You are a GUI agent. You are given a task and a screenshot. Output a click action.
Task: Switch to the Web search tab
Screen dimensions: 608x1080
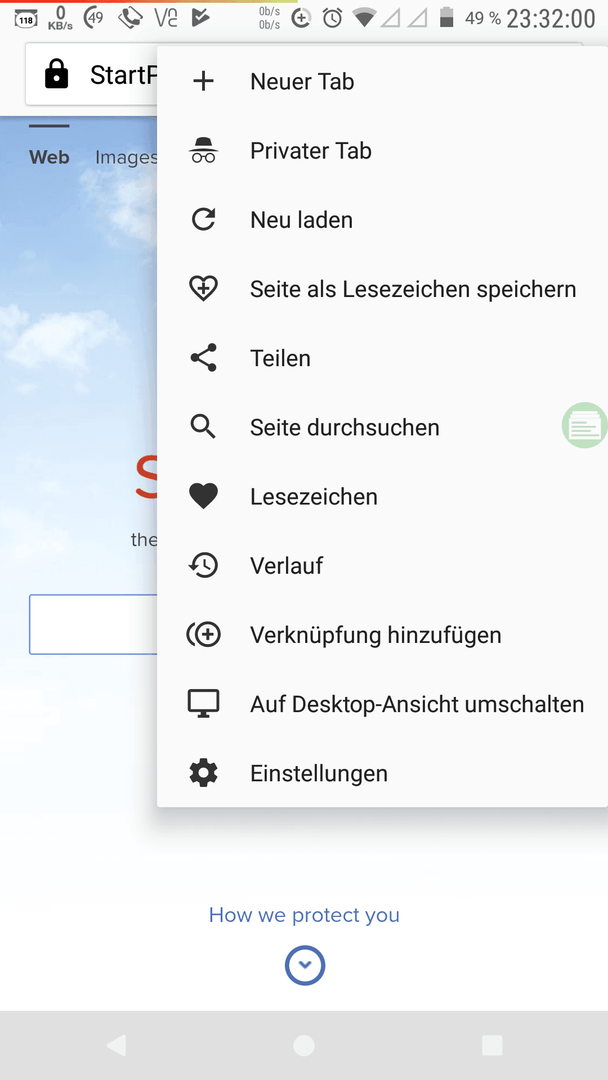(x=49, y=157)
